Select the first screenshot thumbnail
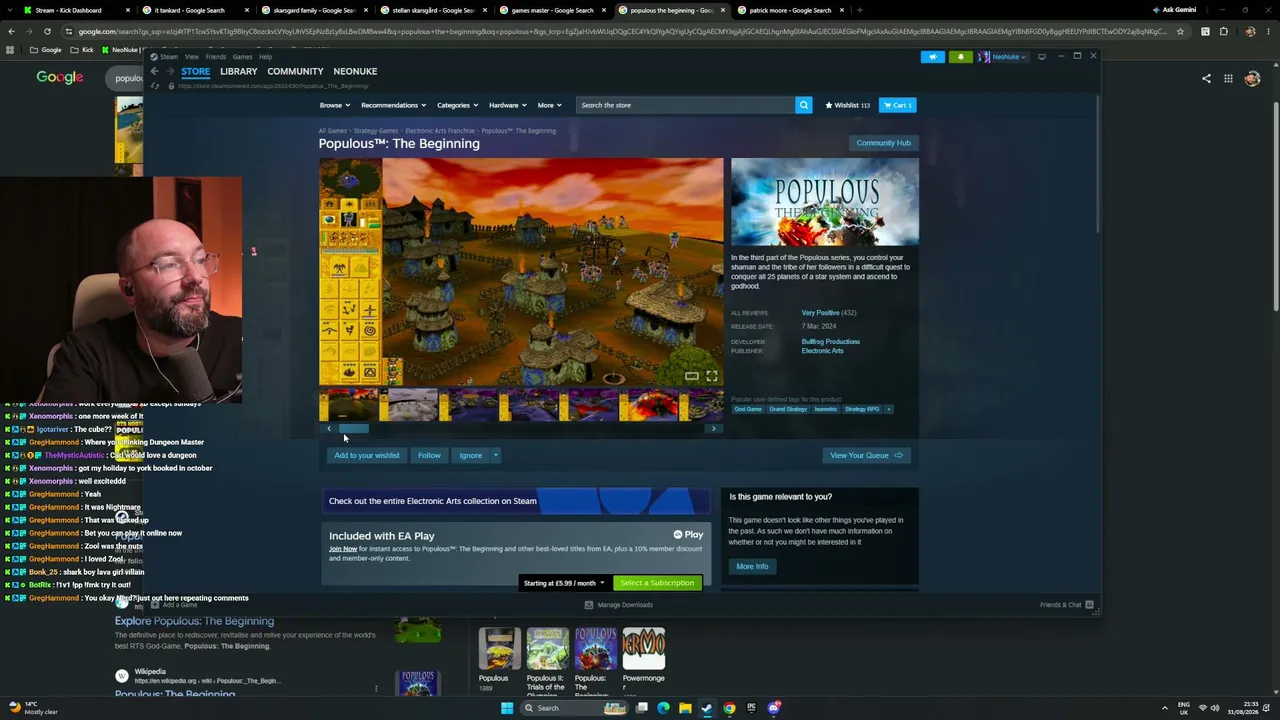This screenshot has width=1280, height=720. [348, 405]
